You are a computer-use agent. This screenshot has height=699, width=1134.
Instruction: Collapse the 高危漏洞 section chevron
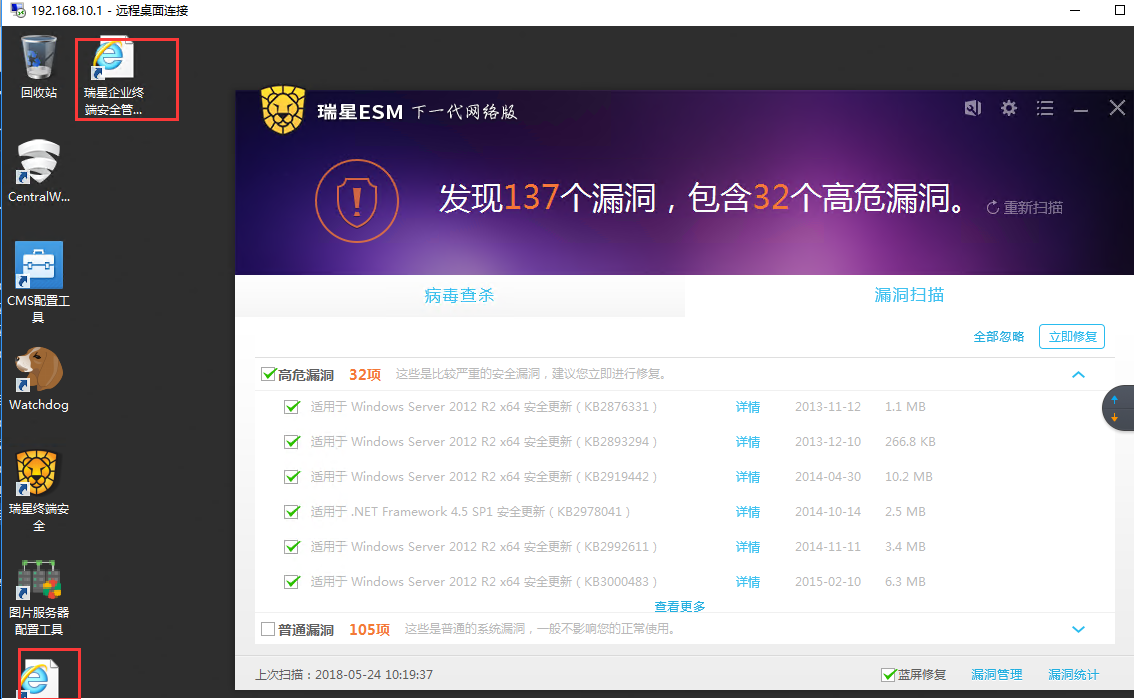1078,374
